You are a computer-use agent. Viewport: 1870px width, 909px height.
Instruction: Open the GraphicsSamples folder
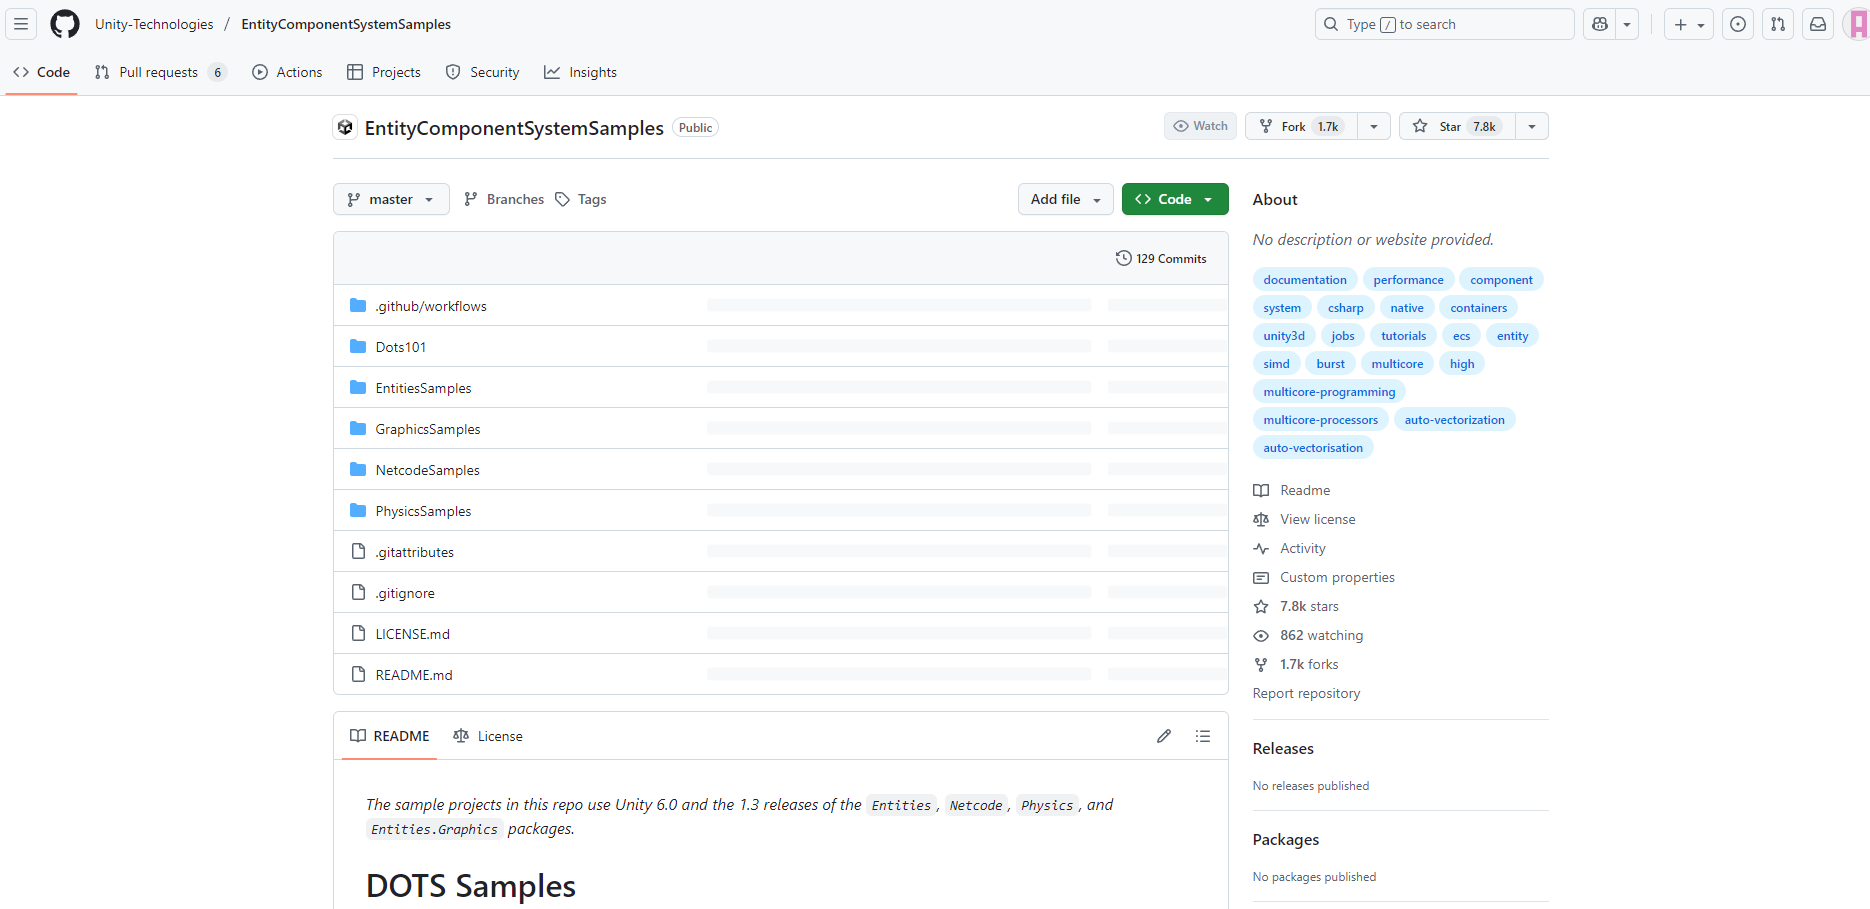pyautogui.click(x=428, y=429)
